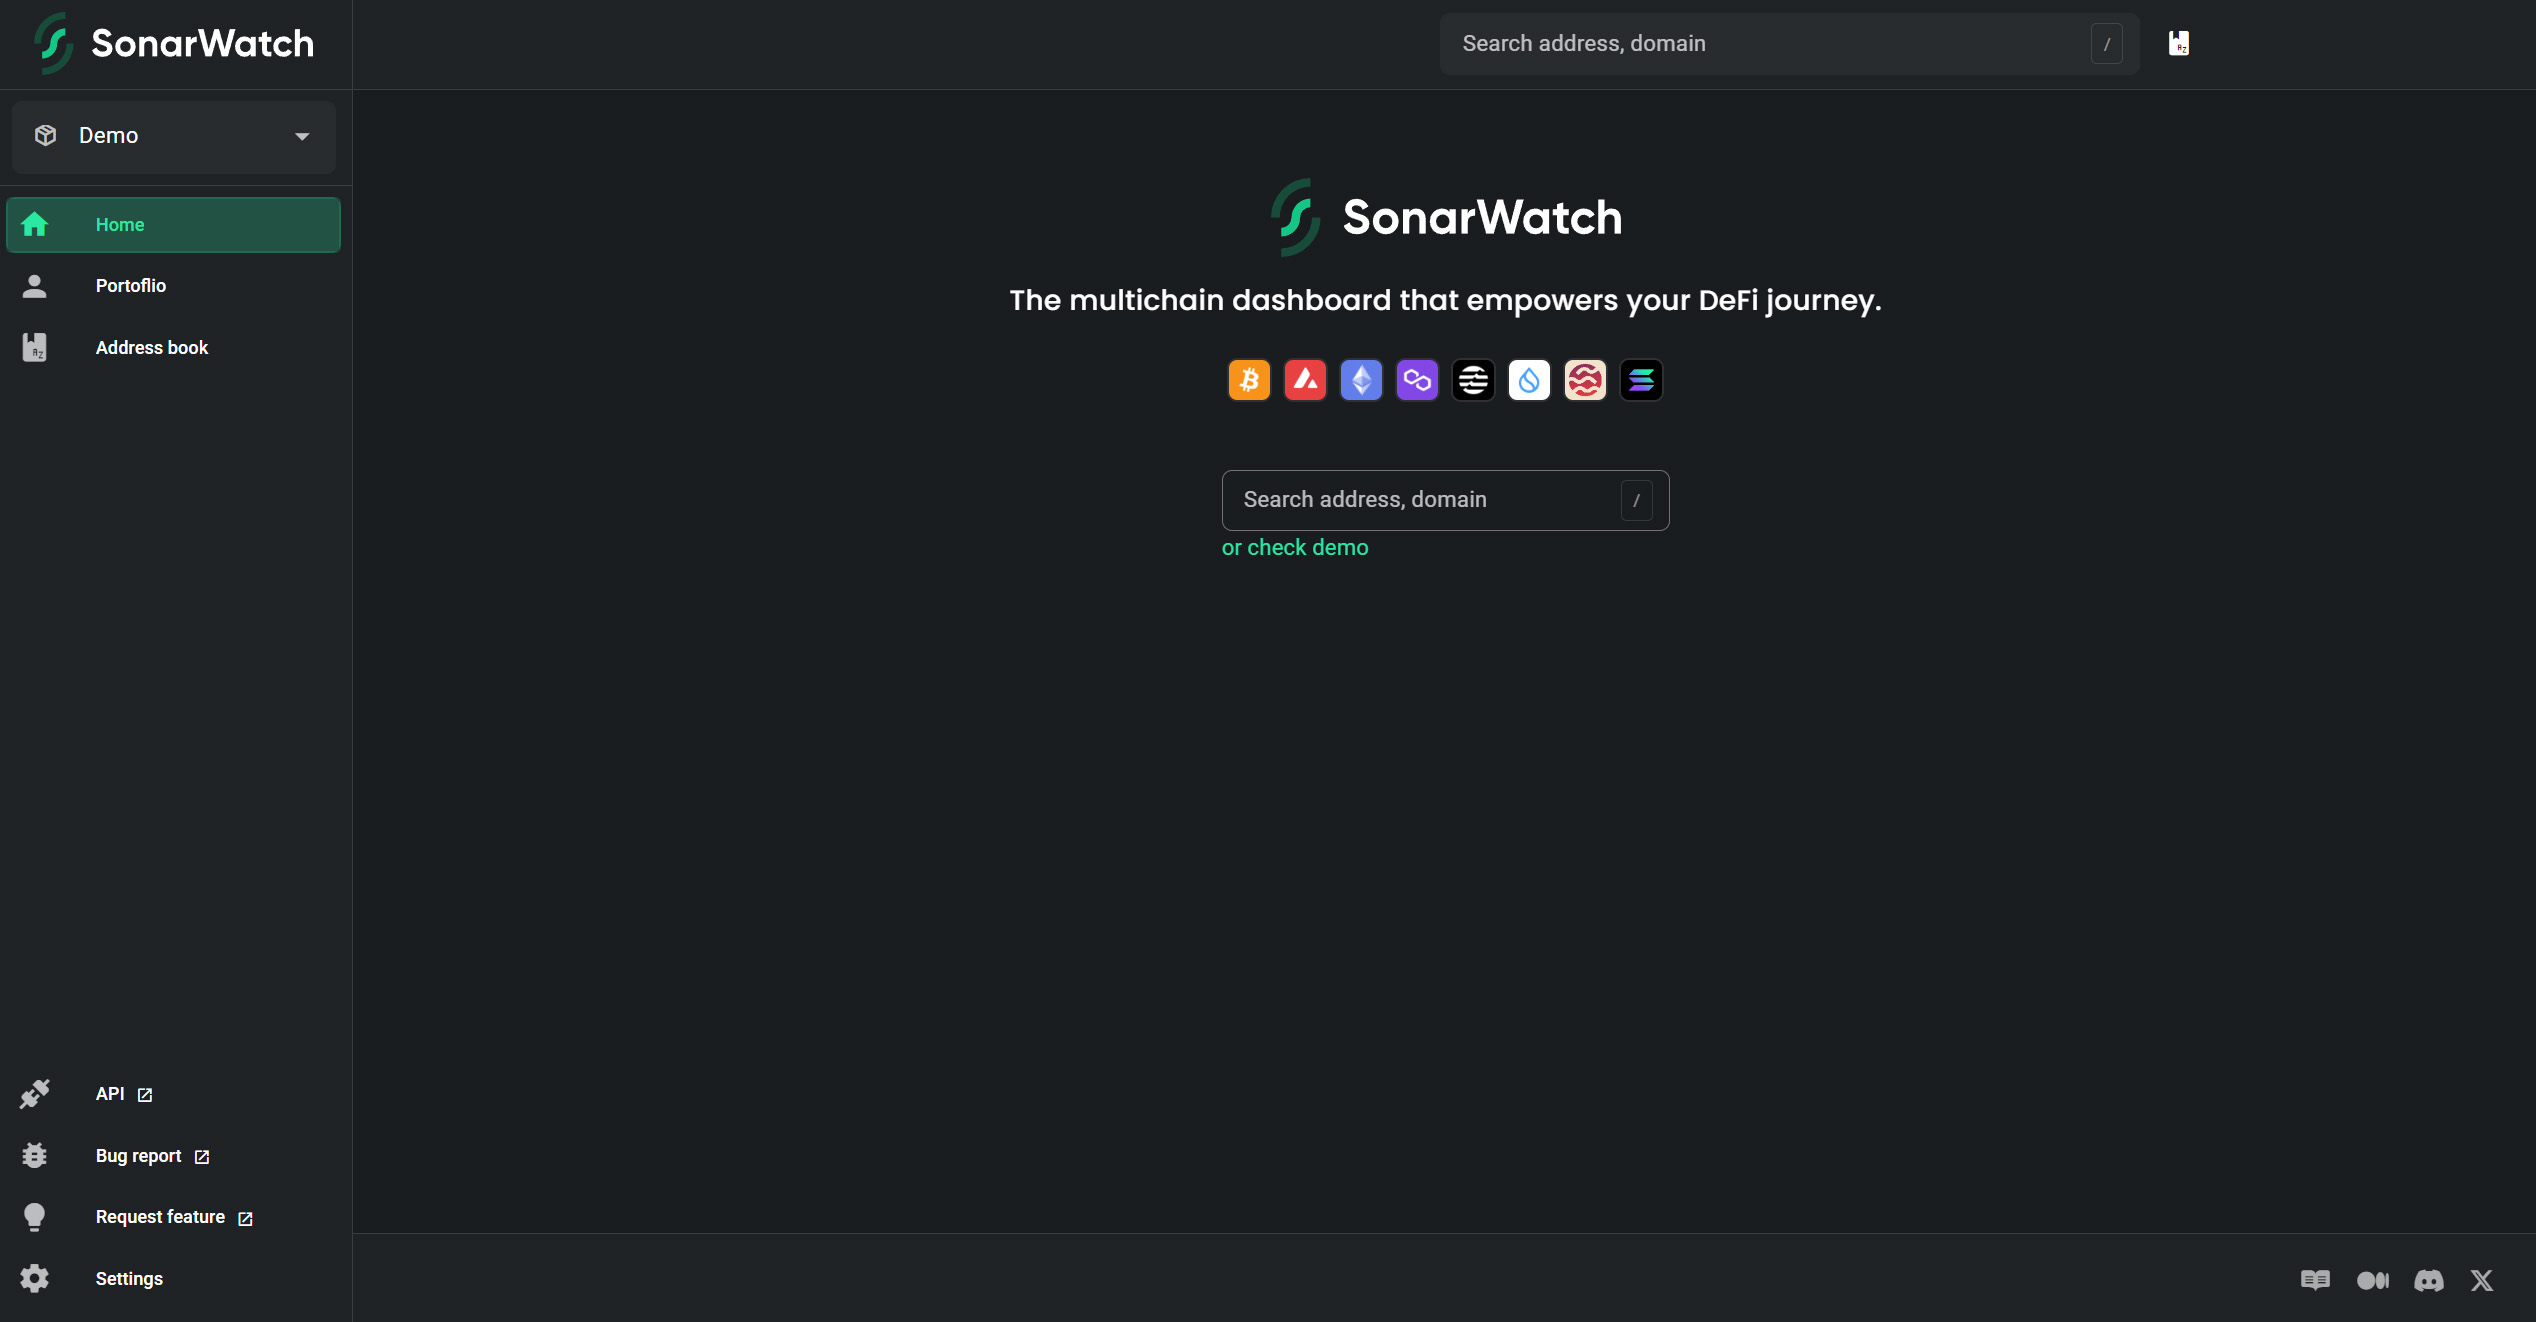Viewport: 2536px width, 1322px height.
Task: Click the Avalanche chain icon
Action: click(1305, 380)
